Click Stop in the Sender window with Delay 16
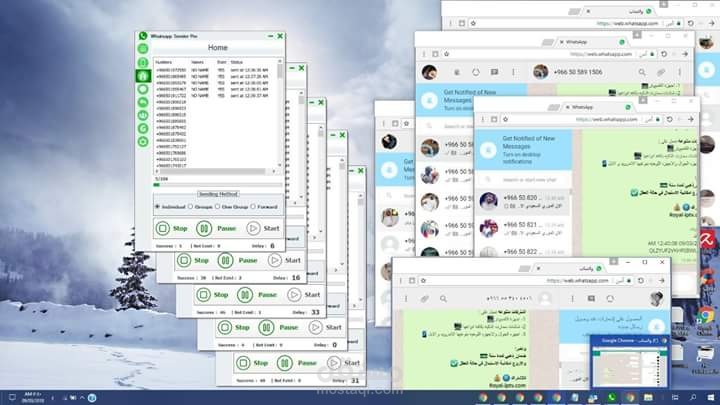 (x=193, y=260)
